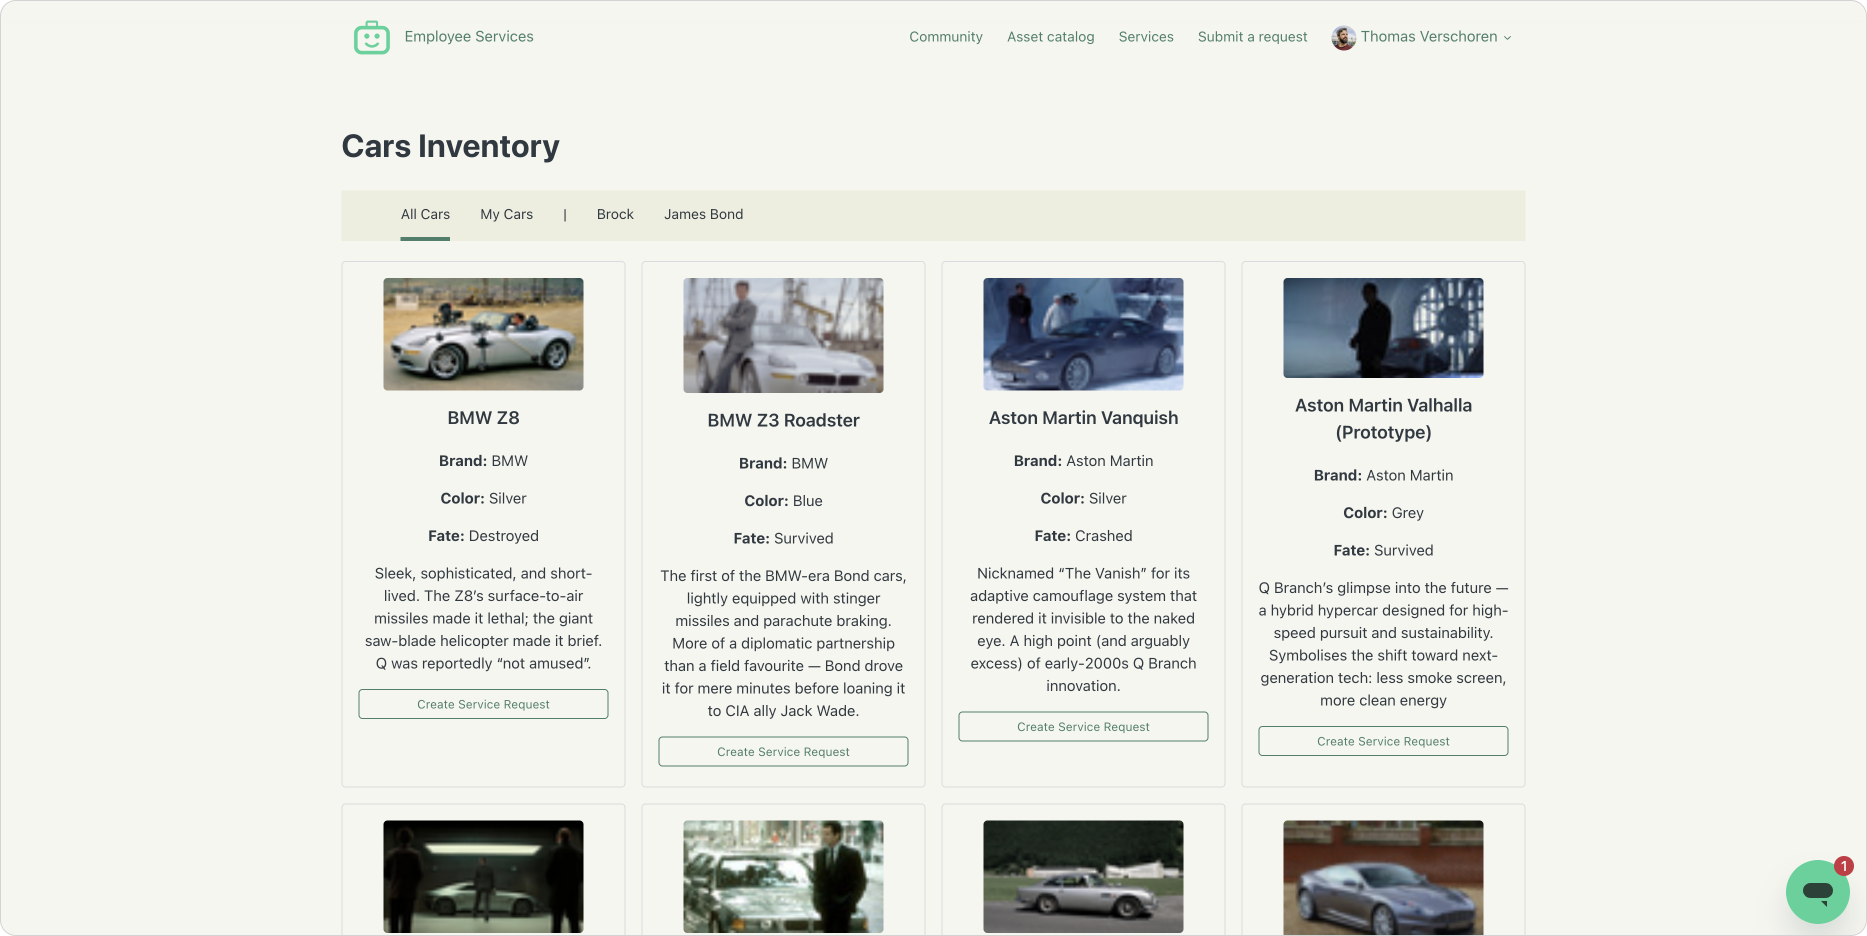Viewport: 1867px width, 936px height.
Task: Select the All Cars tab
Action: coord(425,215)
